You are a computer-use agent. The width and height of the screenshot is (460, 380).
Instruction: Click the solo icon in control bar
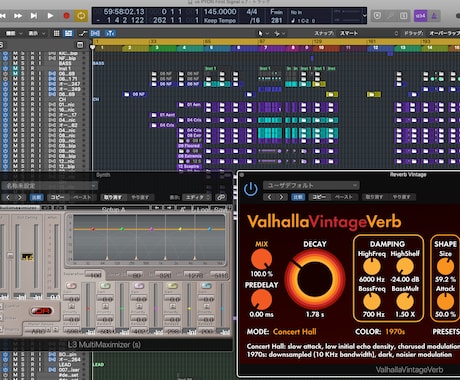pyautogui.click(x=403, y=16)
